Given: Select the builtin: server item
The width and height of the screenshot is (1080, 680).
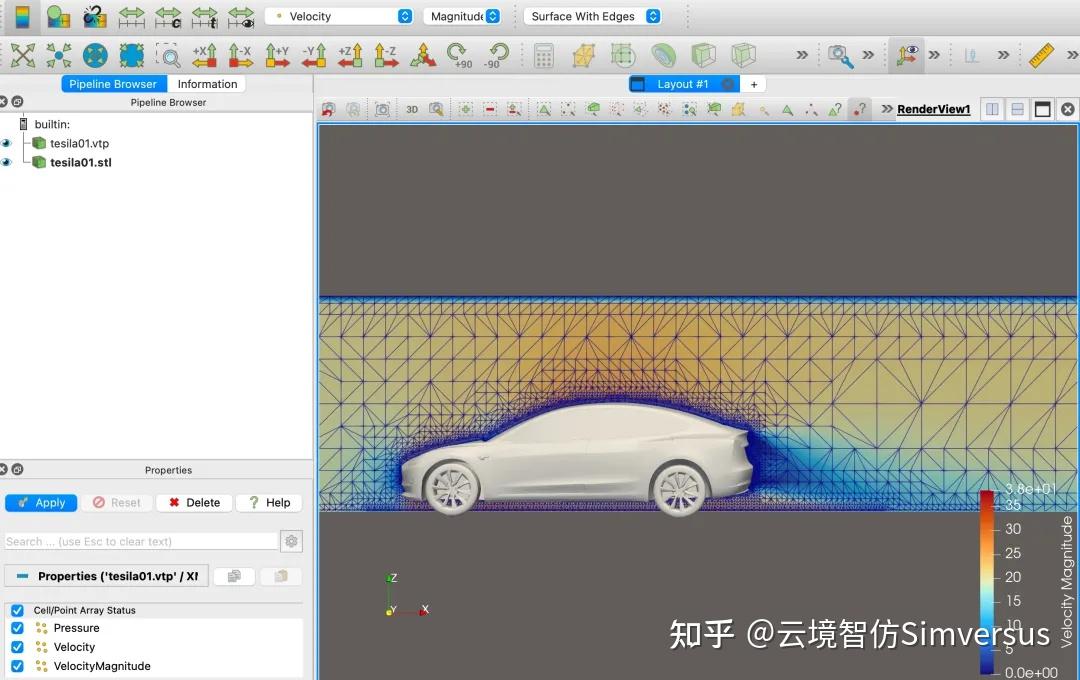Looking at the screenshot, I should click(52, 125).
